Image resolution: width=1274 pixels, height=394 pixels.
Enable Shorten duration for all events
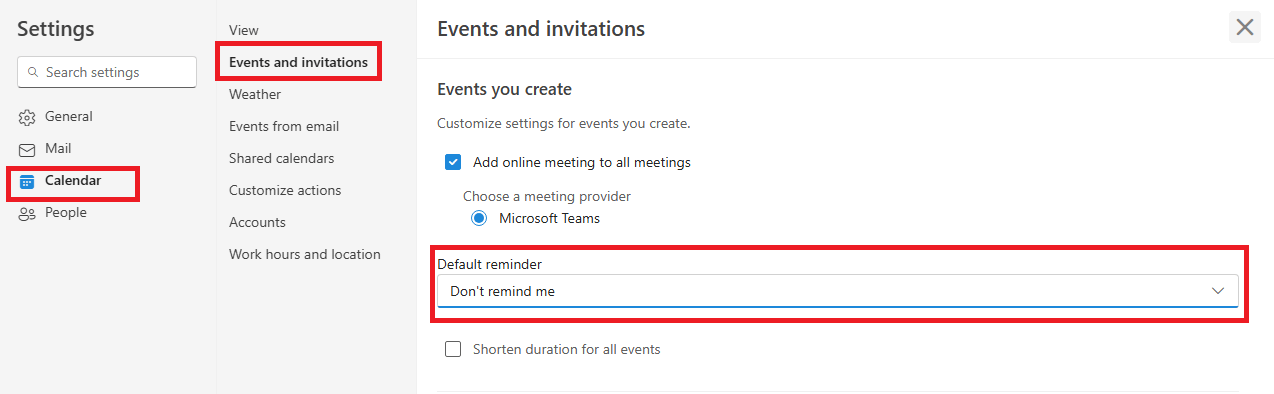[453, 350]
